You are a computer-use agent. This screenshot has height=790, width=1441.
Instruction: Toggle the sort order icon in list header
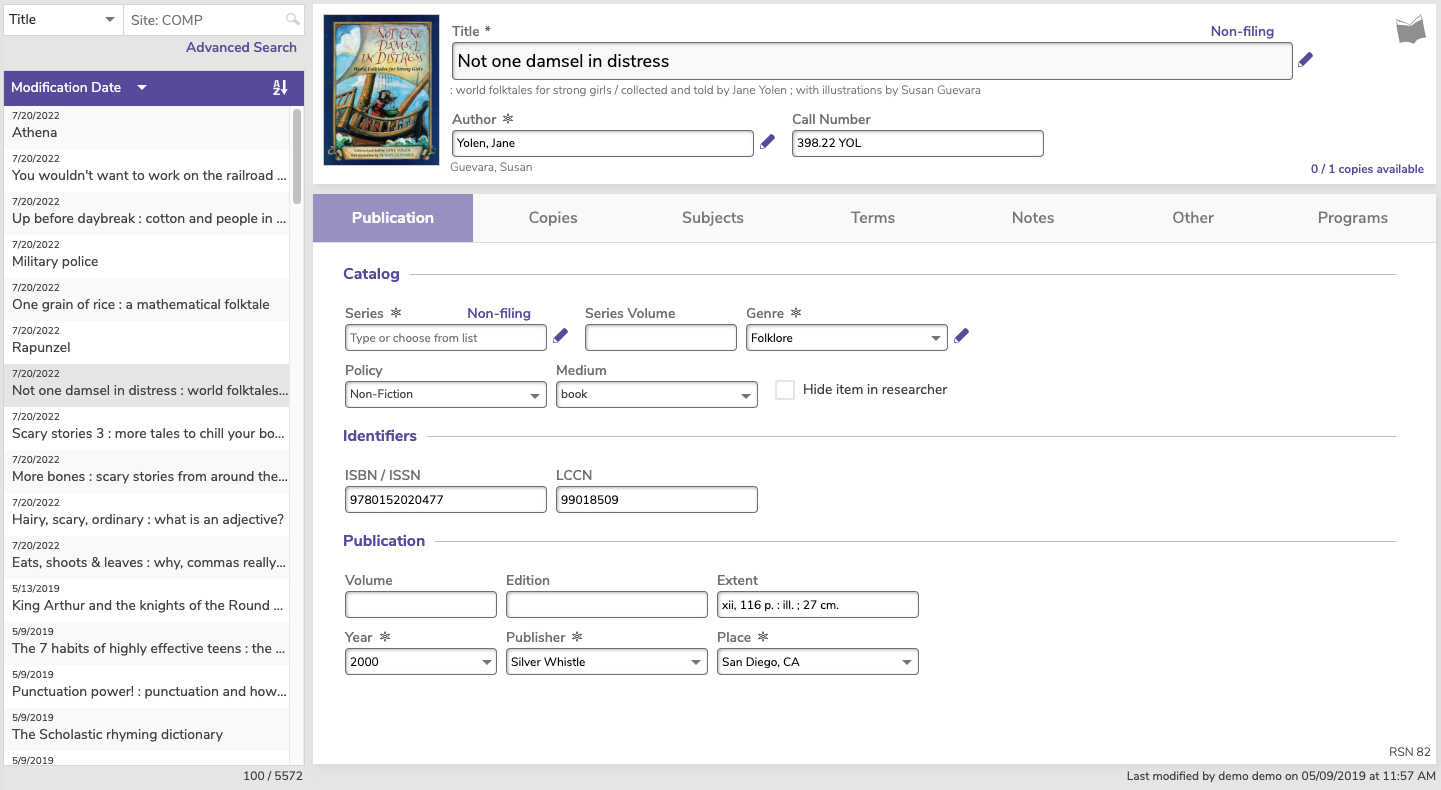tap(280, 88)
